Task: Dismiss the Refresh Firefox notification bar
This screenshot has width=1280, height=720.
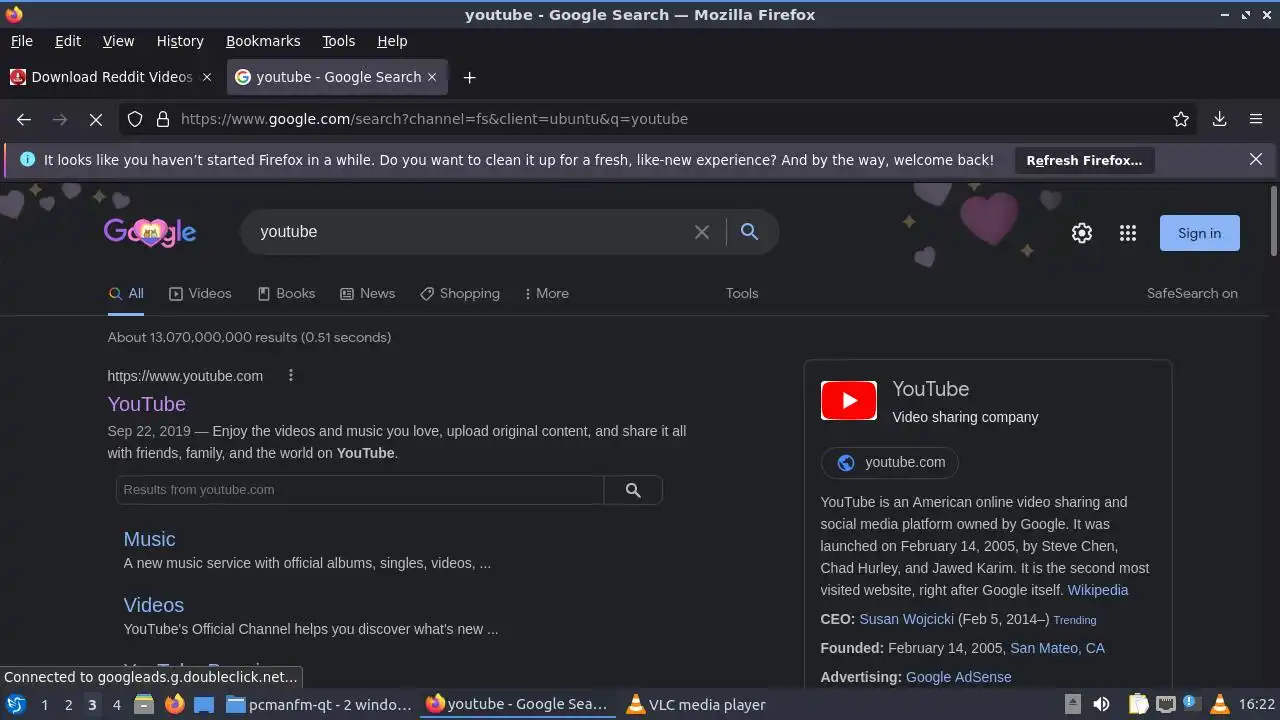Action: 1256,159
